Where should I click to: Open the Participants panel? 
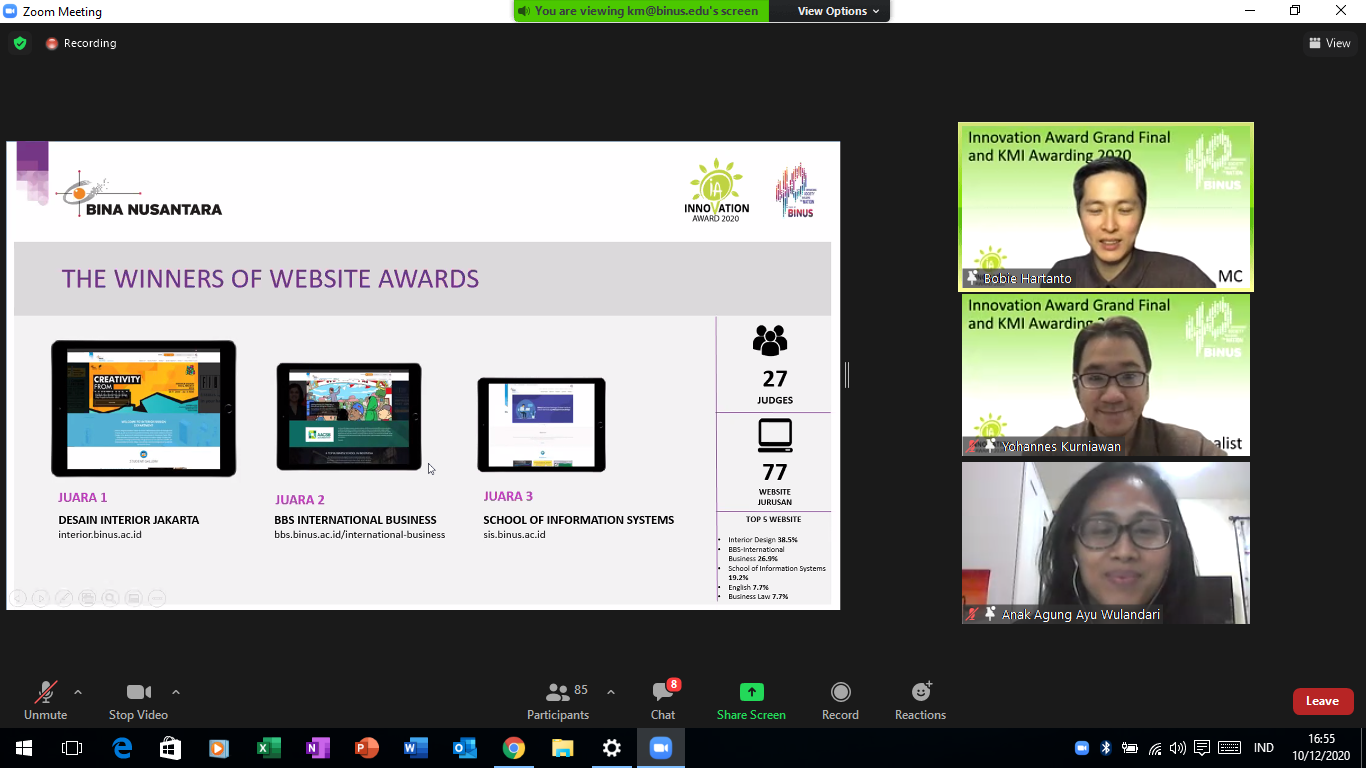coord(558,701)
